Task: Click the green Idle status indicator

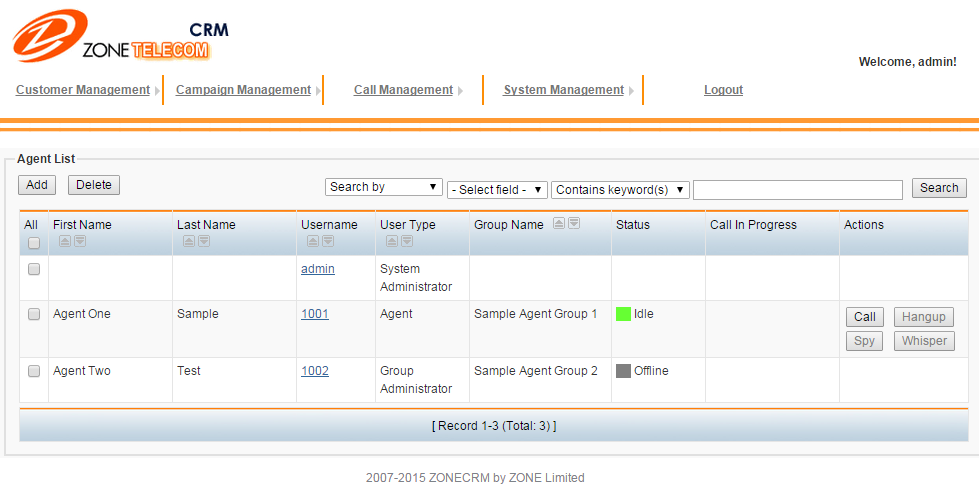Action: click(x=624, y=314)
